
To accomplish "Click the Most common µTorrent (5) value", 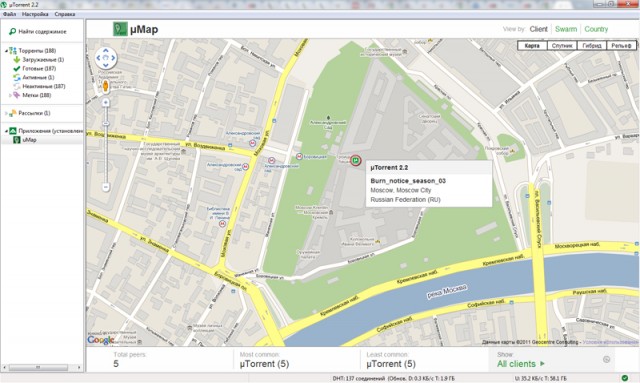I will tap(264, 364).
